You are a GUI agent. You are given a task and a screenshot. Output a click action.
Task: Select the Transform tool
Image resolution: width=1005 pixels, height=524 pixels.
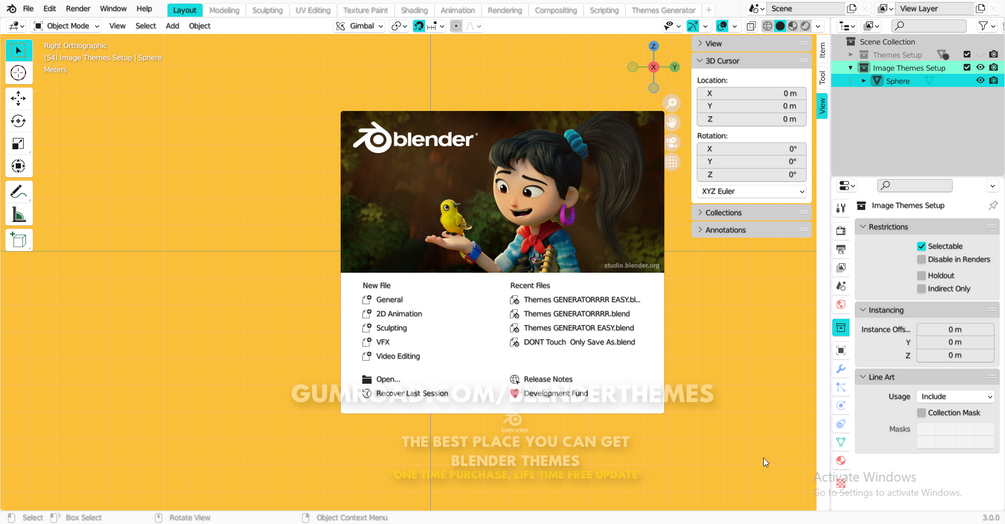point(19,166)
